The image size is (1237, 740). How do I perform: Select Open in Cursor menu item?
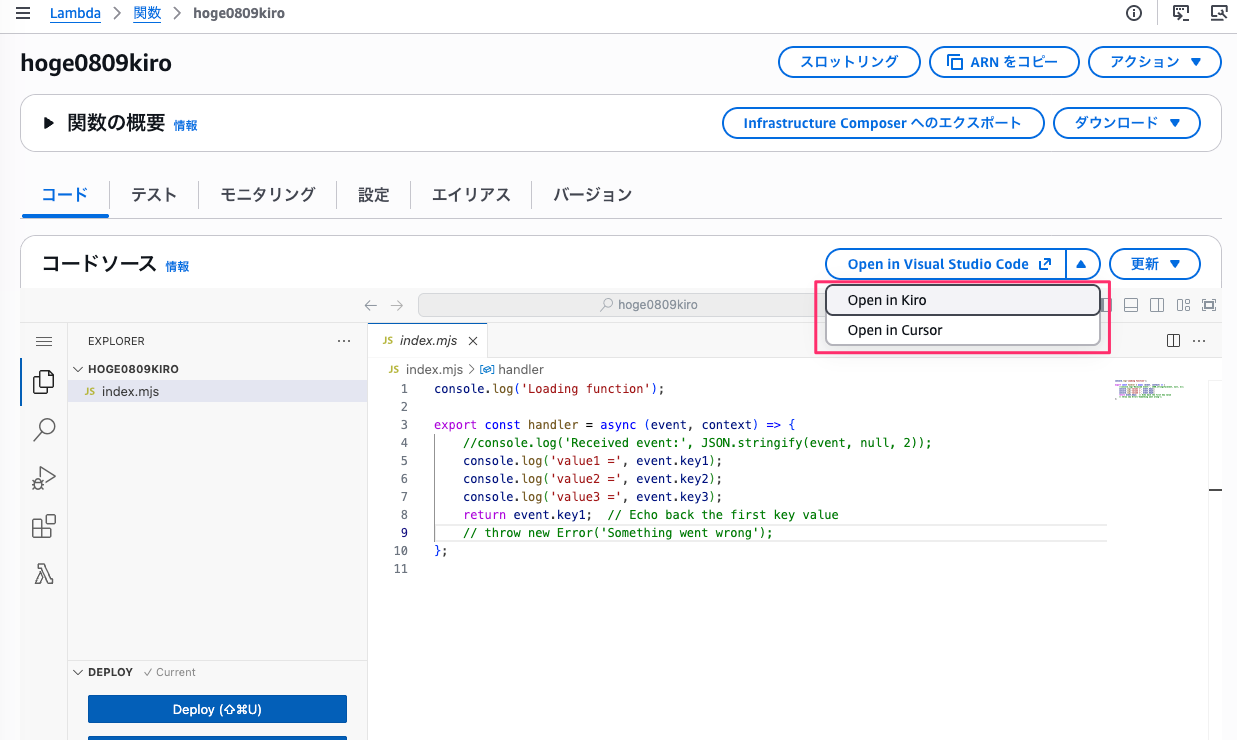point(963,330)
